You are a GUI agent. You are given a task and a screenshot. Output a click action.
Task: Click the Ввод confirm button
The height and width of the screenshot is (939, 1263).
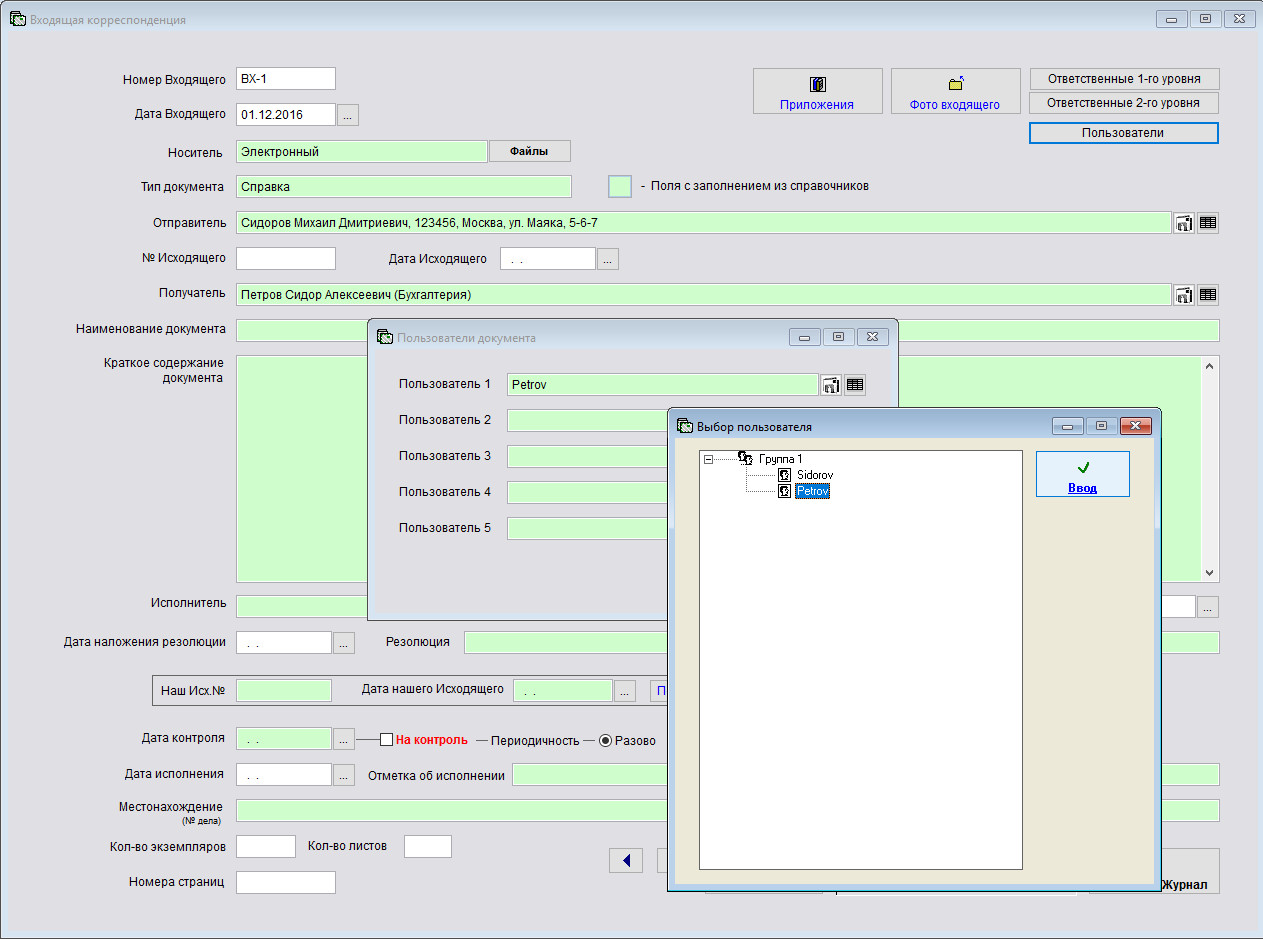pos(1082,474)
